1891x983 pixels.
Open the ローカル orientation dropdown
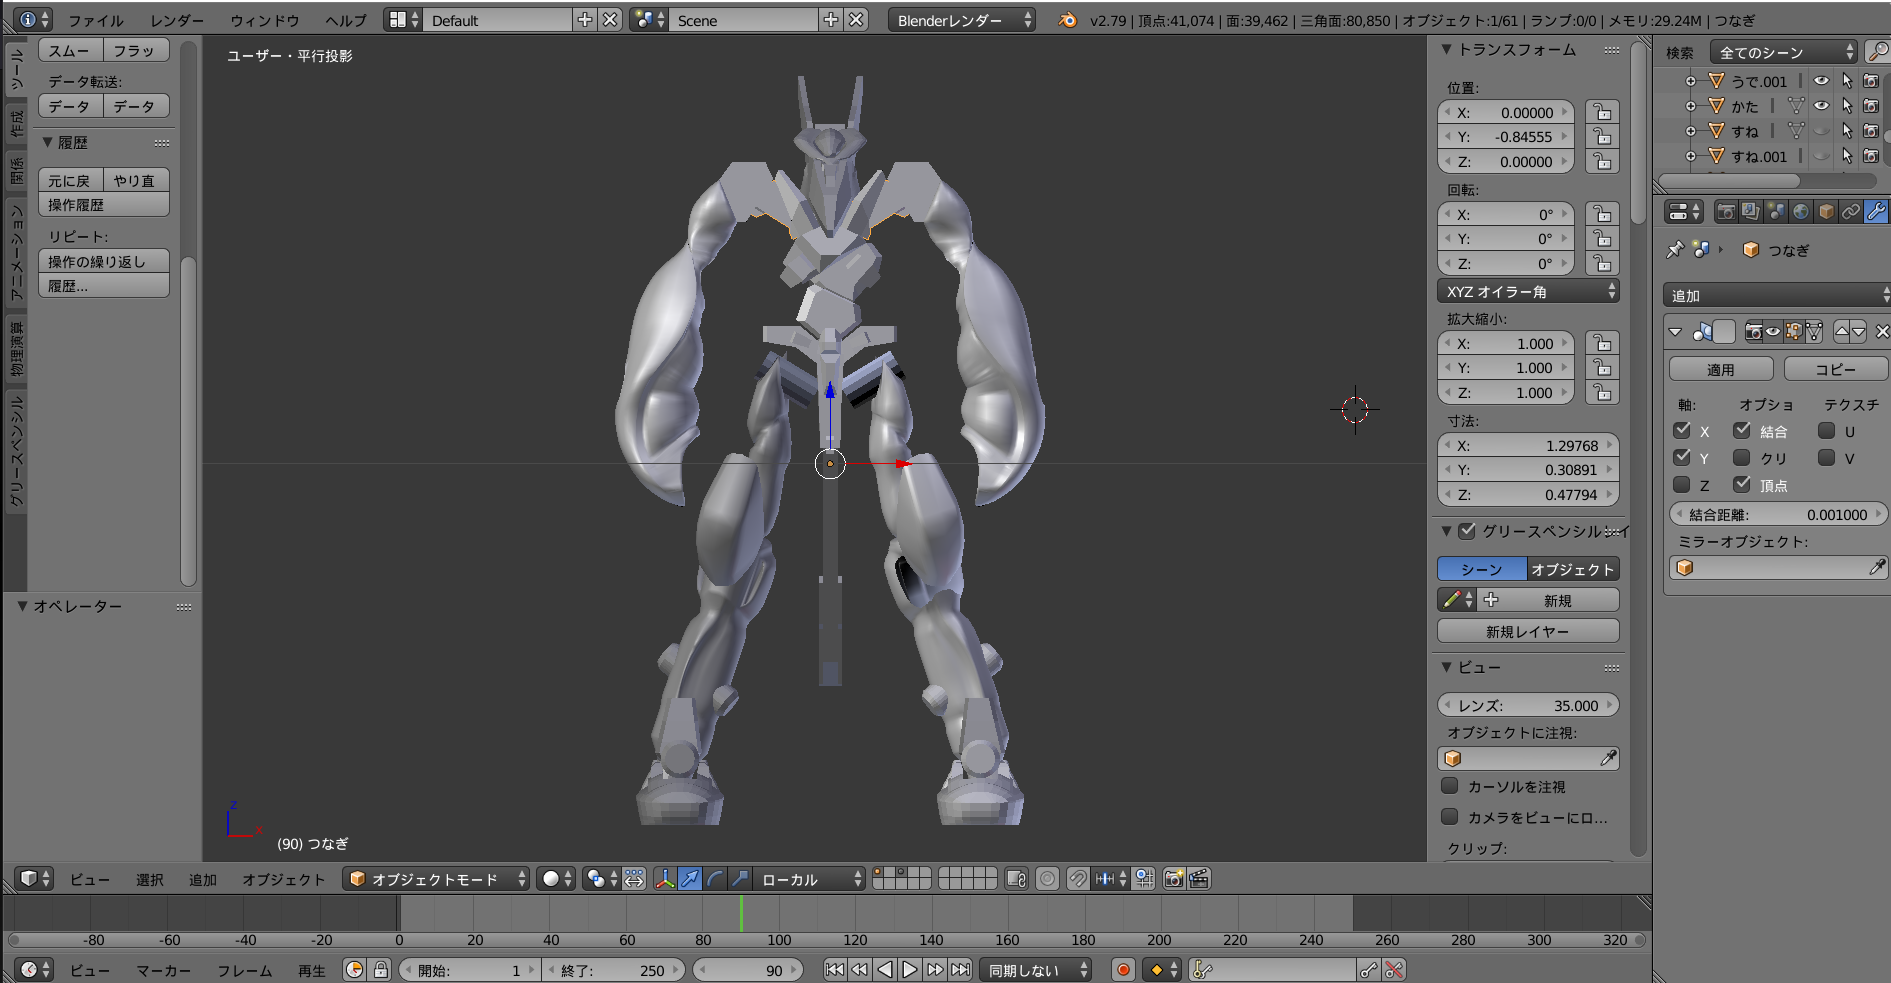(808, 879)
